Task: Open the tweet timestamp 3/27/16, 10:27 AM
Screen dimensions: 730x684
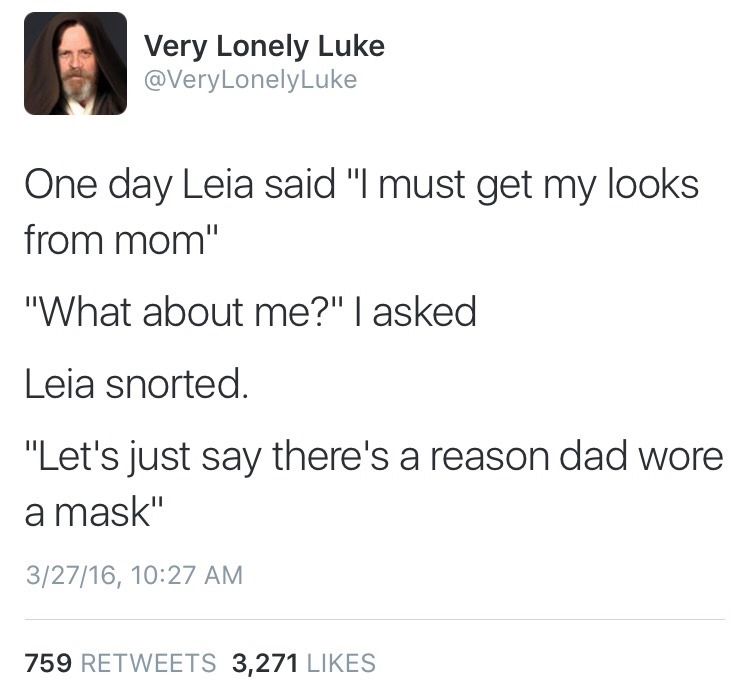Action: (135, 575)
